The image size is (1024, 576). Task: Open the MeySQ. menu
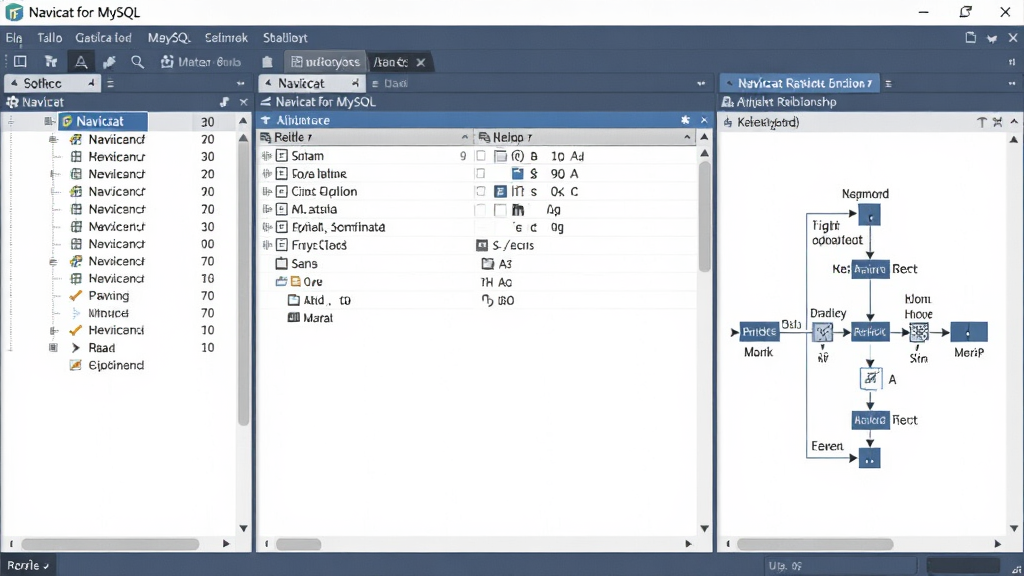click(x=168, y=38)
